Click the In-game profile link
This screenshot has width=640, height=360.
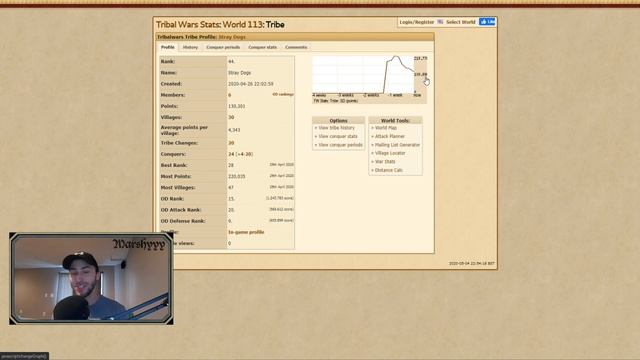point(246,232)
